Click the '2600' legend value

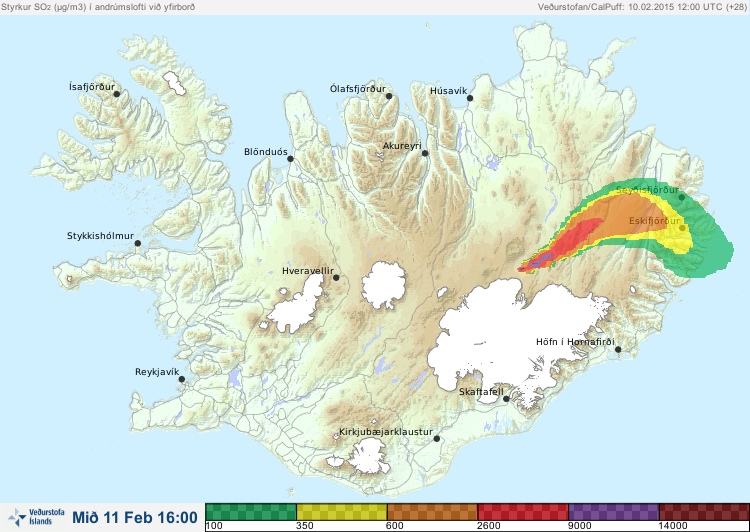pyautogui.click(x=490, y=526)
